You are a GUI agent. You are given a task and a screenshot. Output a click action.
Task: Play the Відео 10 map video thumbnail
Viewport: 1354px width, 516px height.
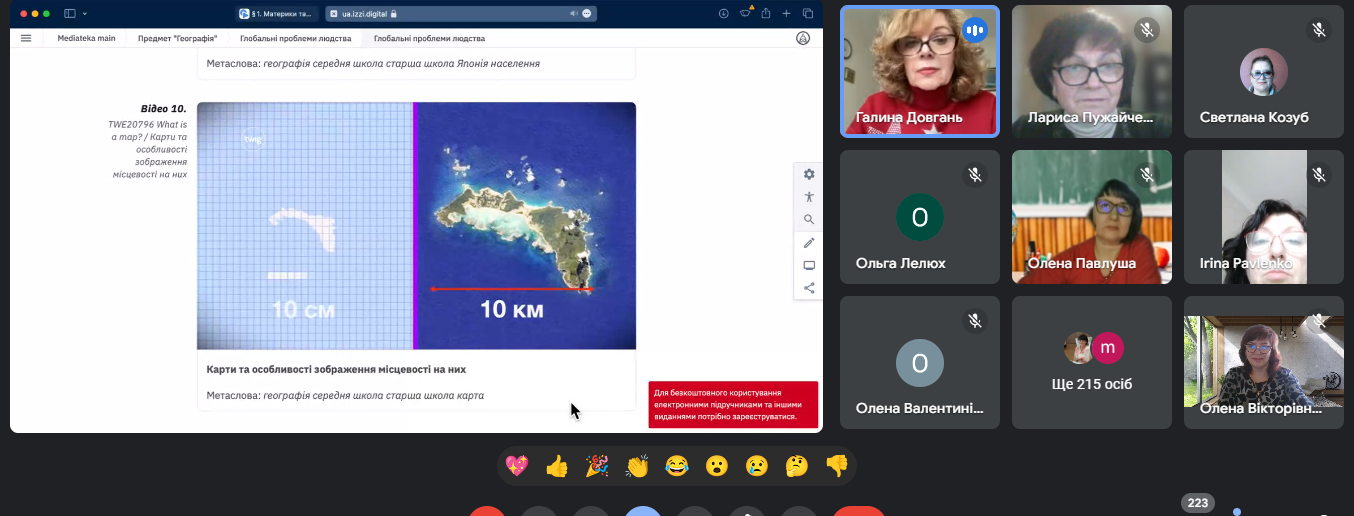coord(416,225)
